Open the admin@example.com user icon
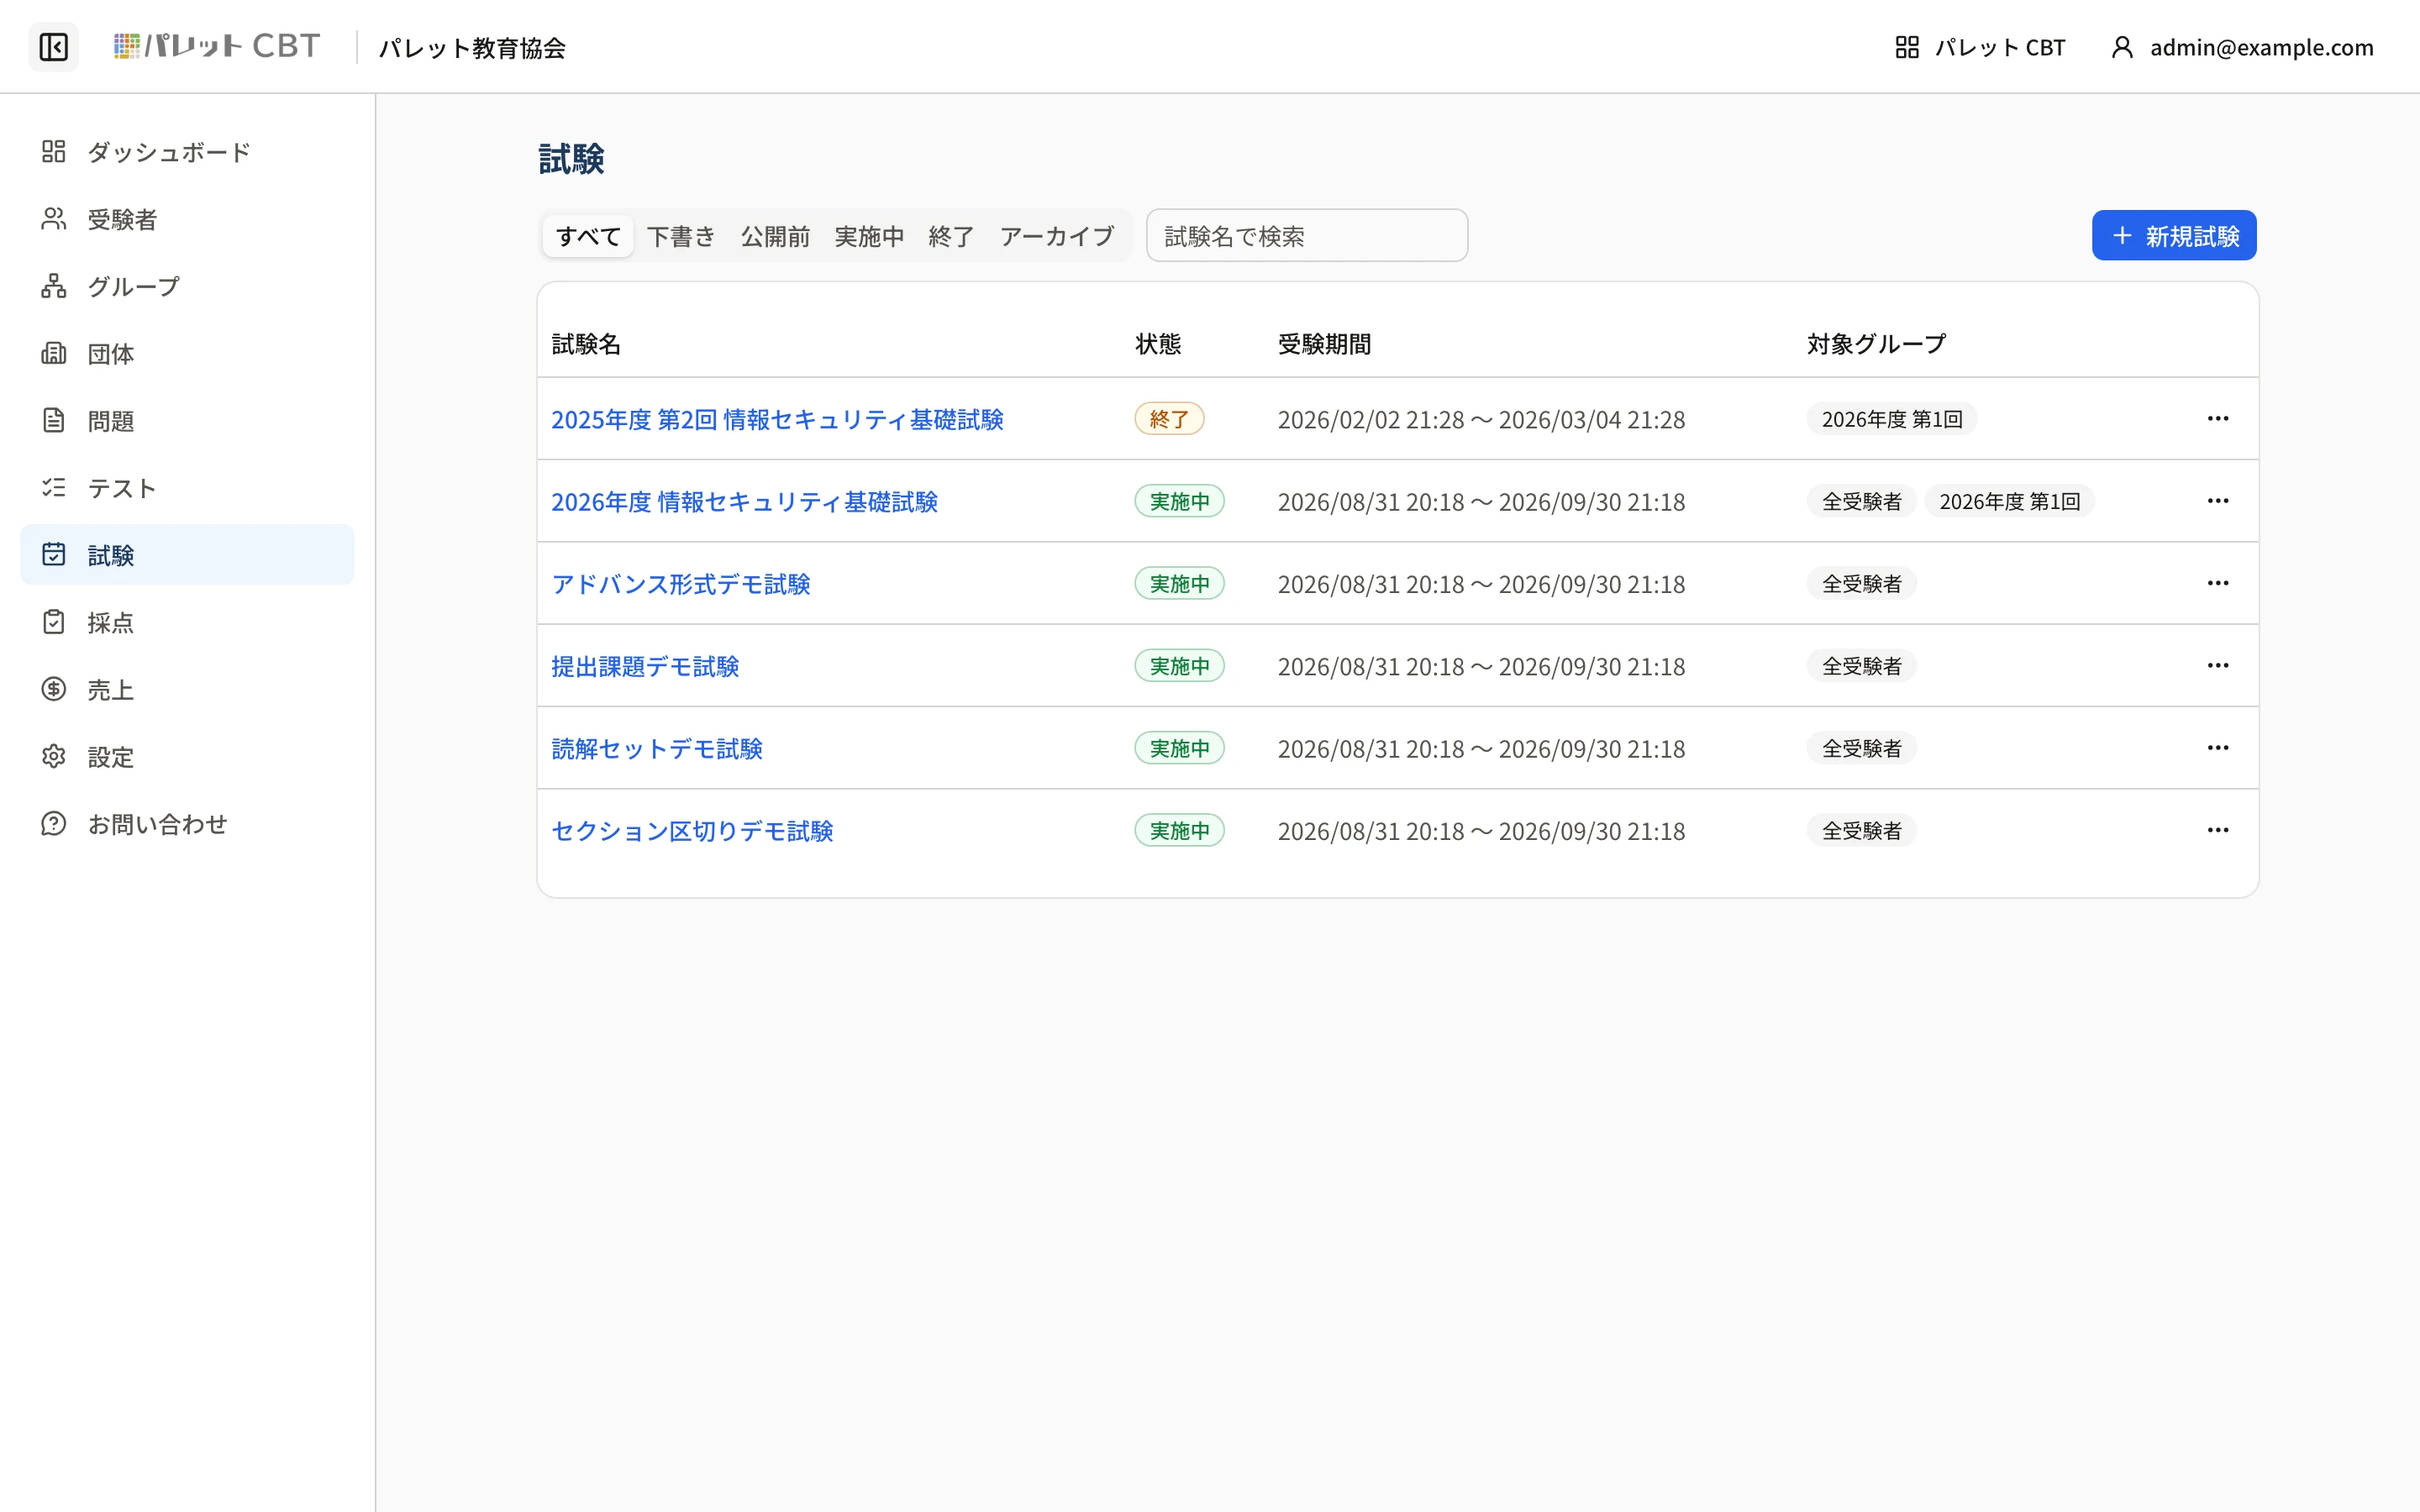 coord(2122,47)
